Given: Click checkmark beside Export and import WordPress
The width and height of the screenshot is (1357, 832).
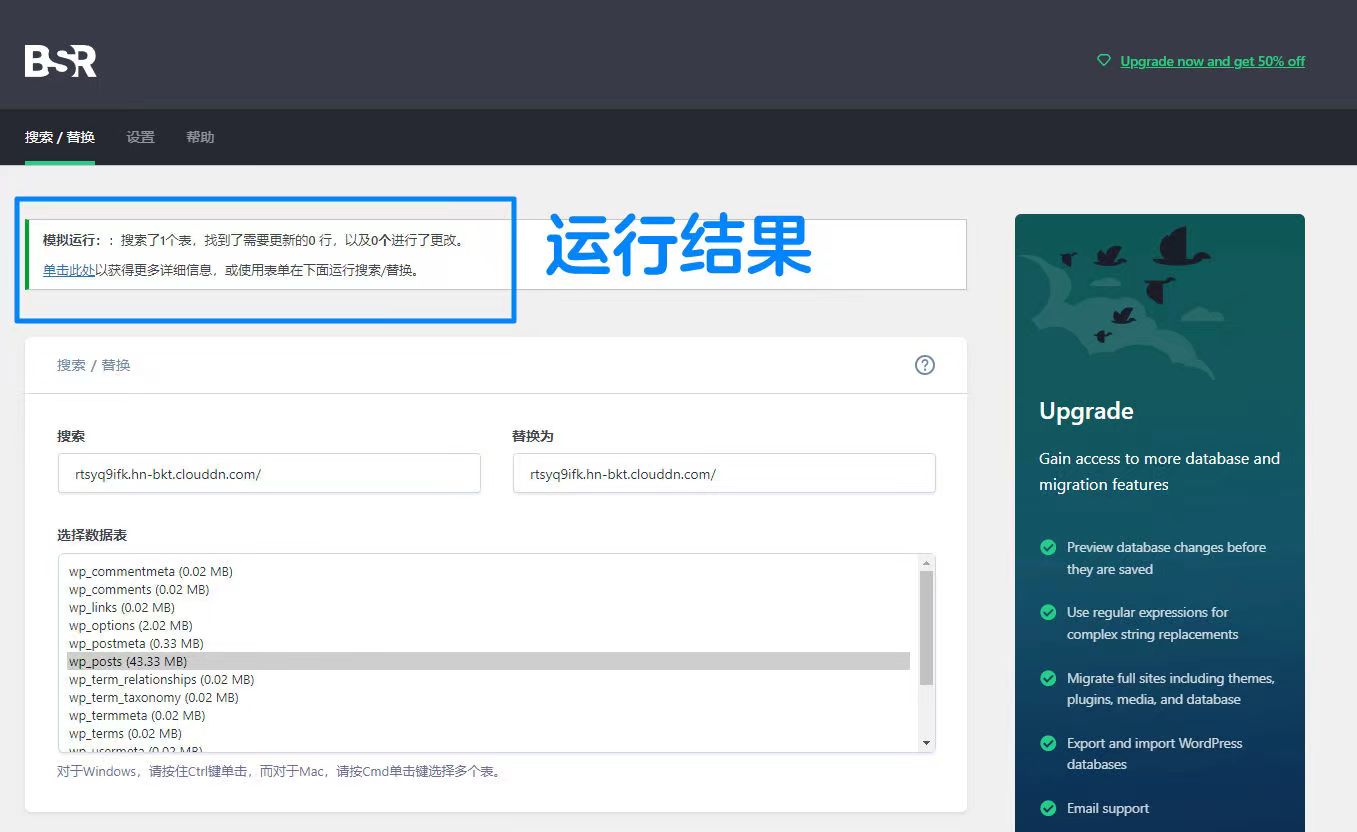Looking at the screenshot, I should click(x=1048, y=743).
